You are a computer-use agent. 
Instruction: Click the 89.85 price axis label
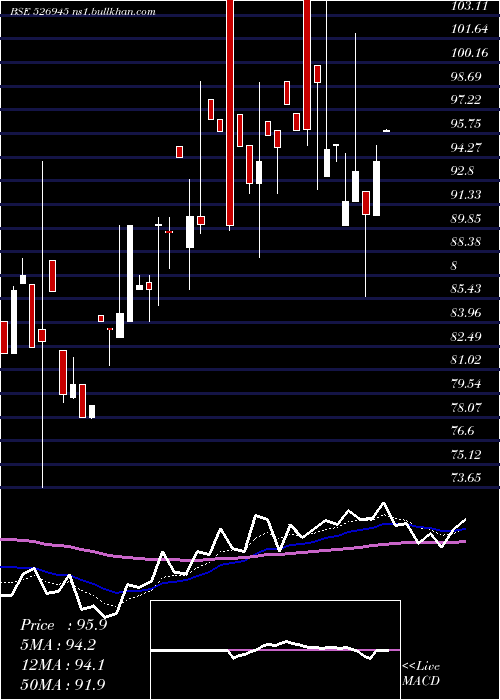click(466, 218)
